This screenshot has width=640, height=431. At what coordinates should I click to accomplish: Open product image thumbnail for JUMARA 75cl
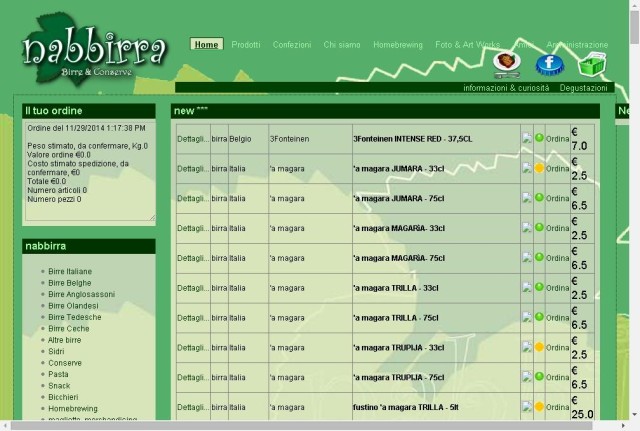[527, 198]
